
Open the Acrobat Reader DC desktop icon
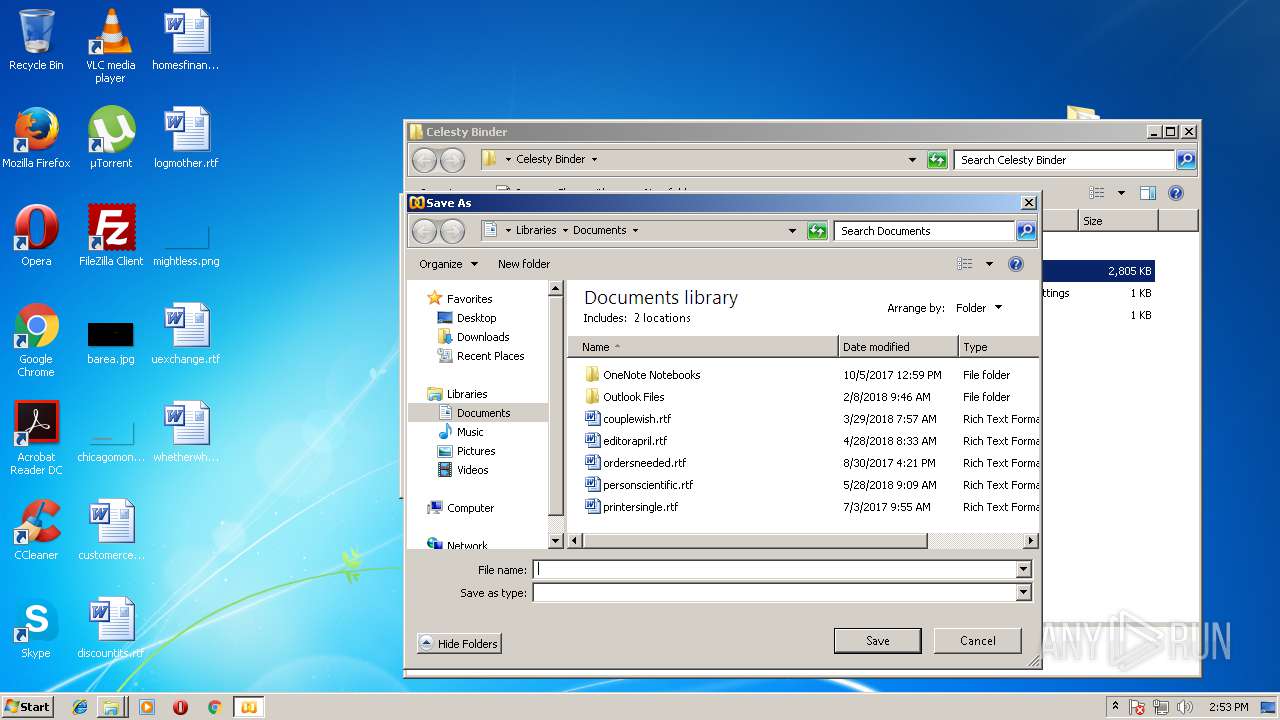tap(36, 438)
